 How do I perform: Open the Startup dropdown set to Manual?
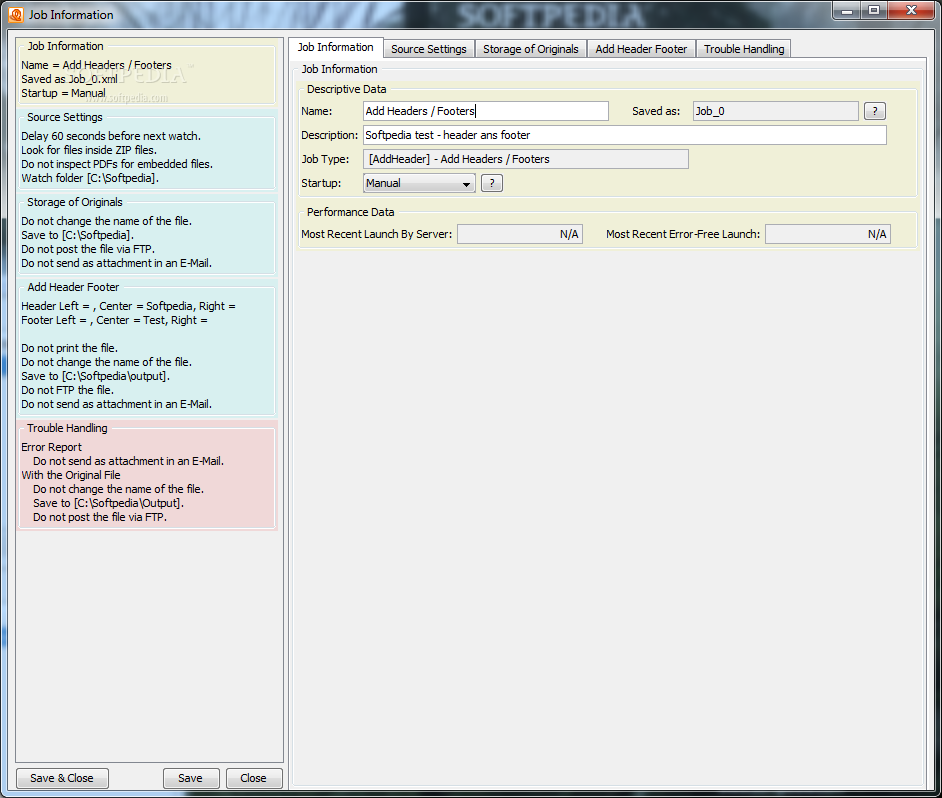[419, 183]
